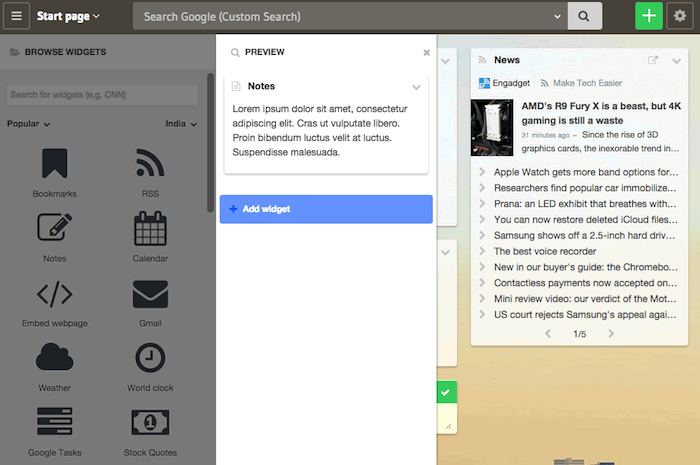Expand the News widget options chevron

point(676,61)
